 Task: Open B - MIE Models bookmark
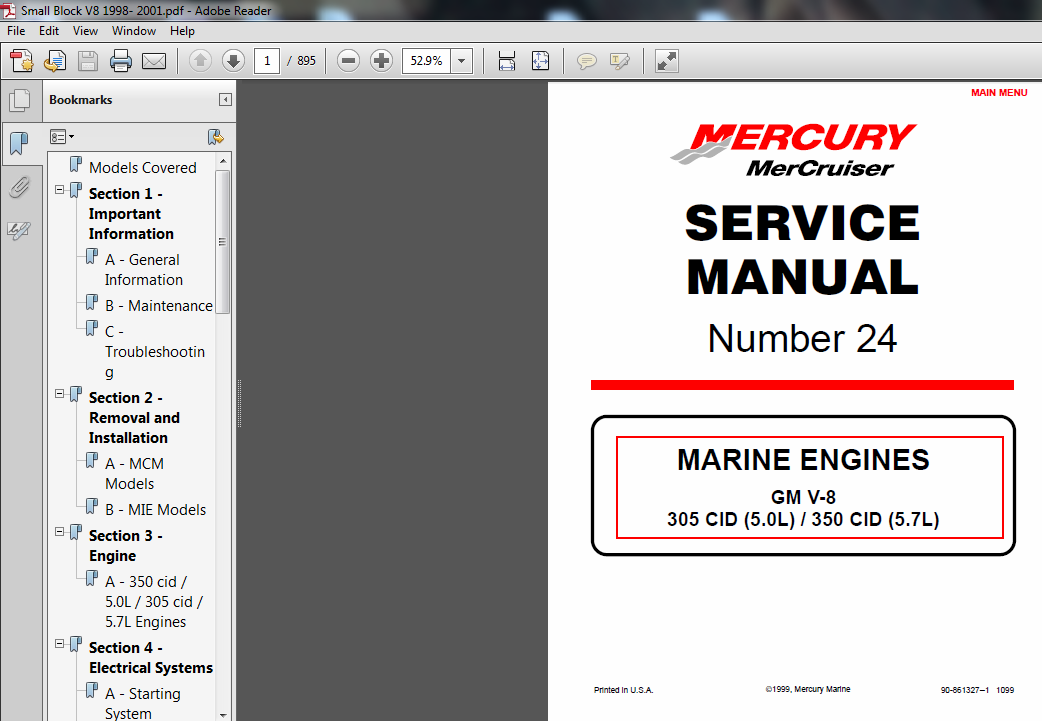pos(156,510)
